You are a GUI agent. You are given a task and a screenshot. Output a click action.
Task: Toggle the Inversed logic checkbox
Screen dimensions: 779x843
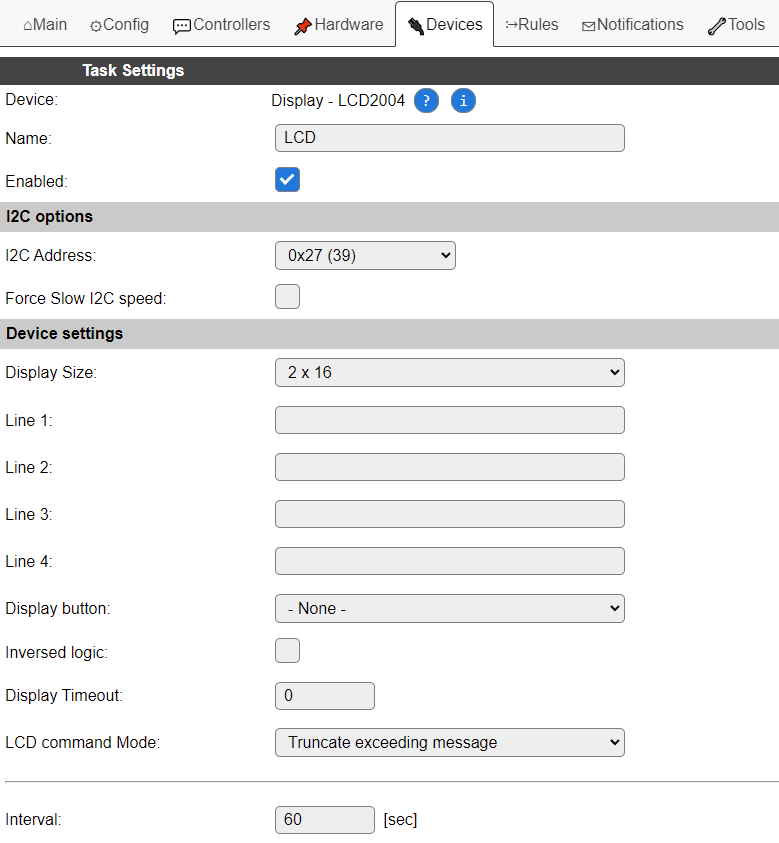[288, 651]
